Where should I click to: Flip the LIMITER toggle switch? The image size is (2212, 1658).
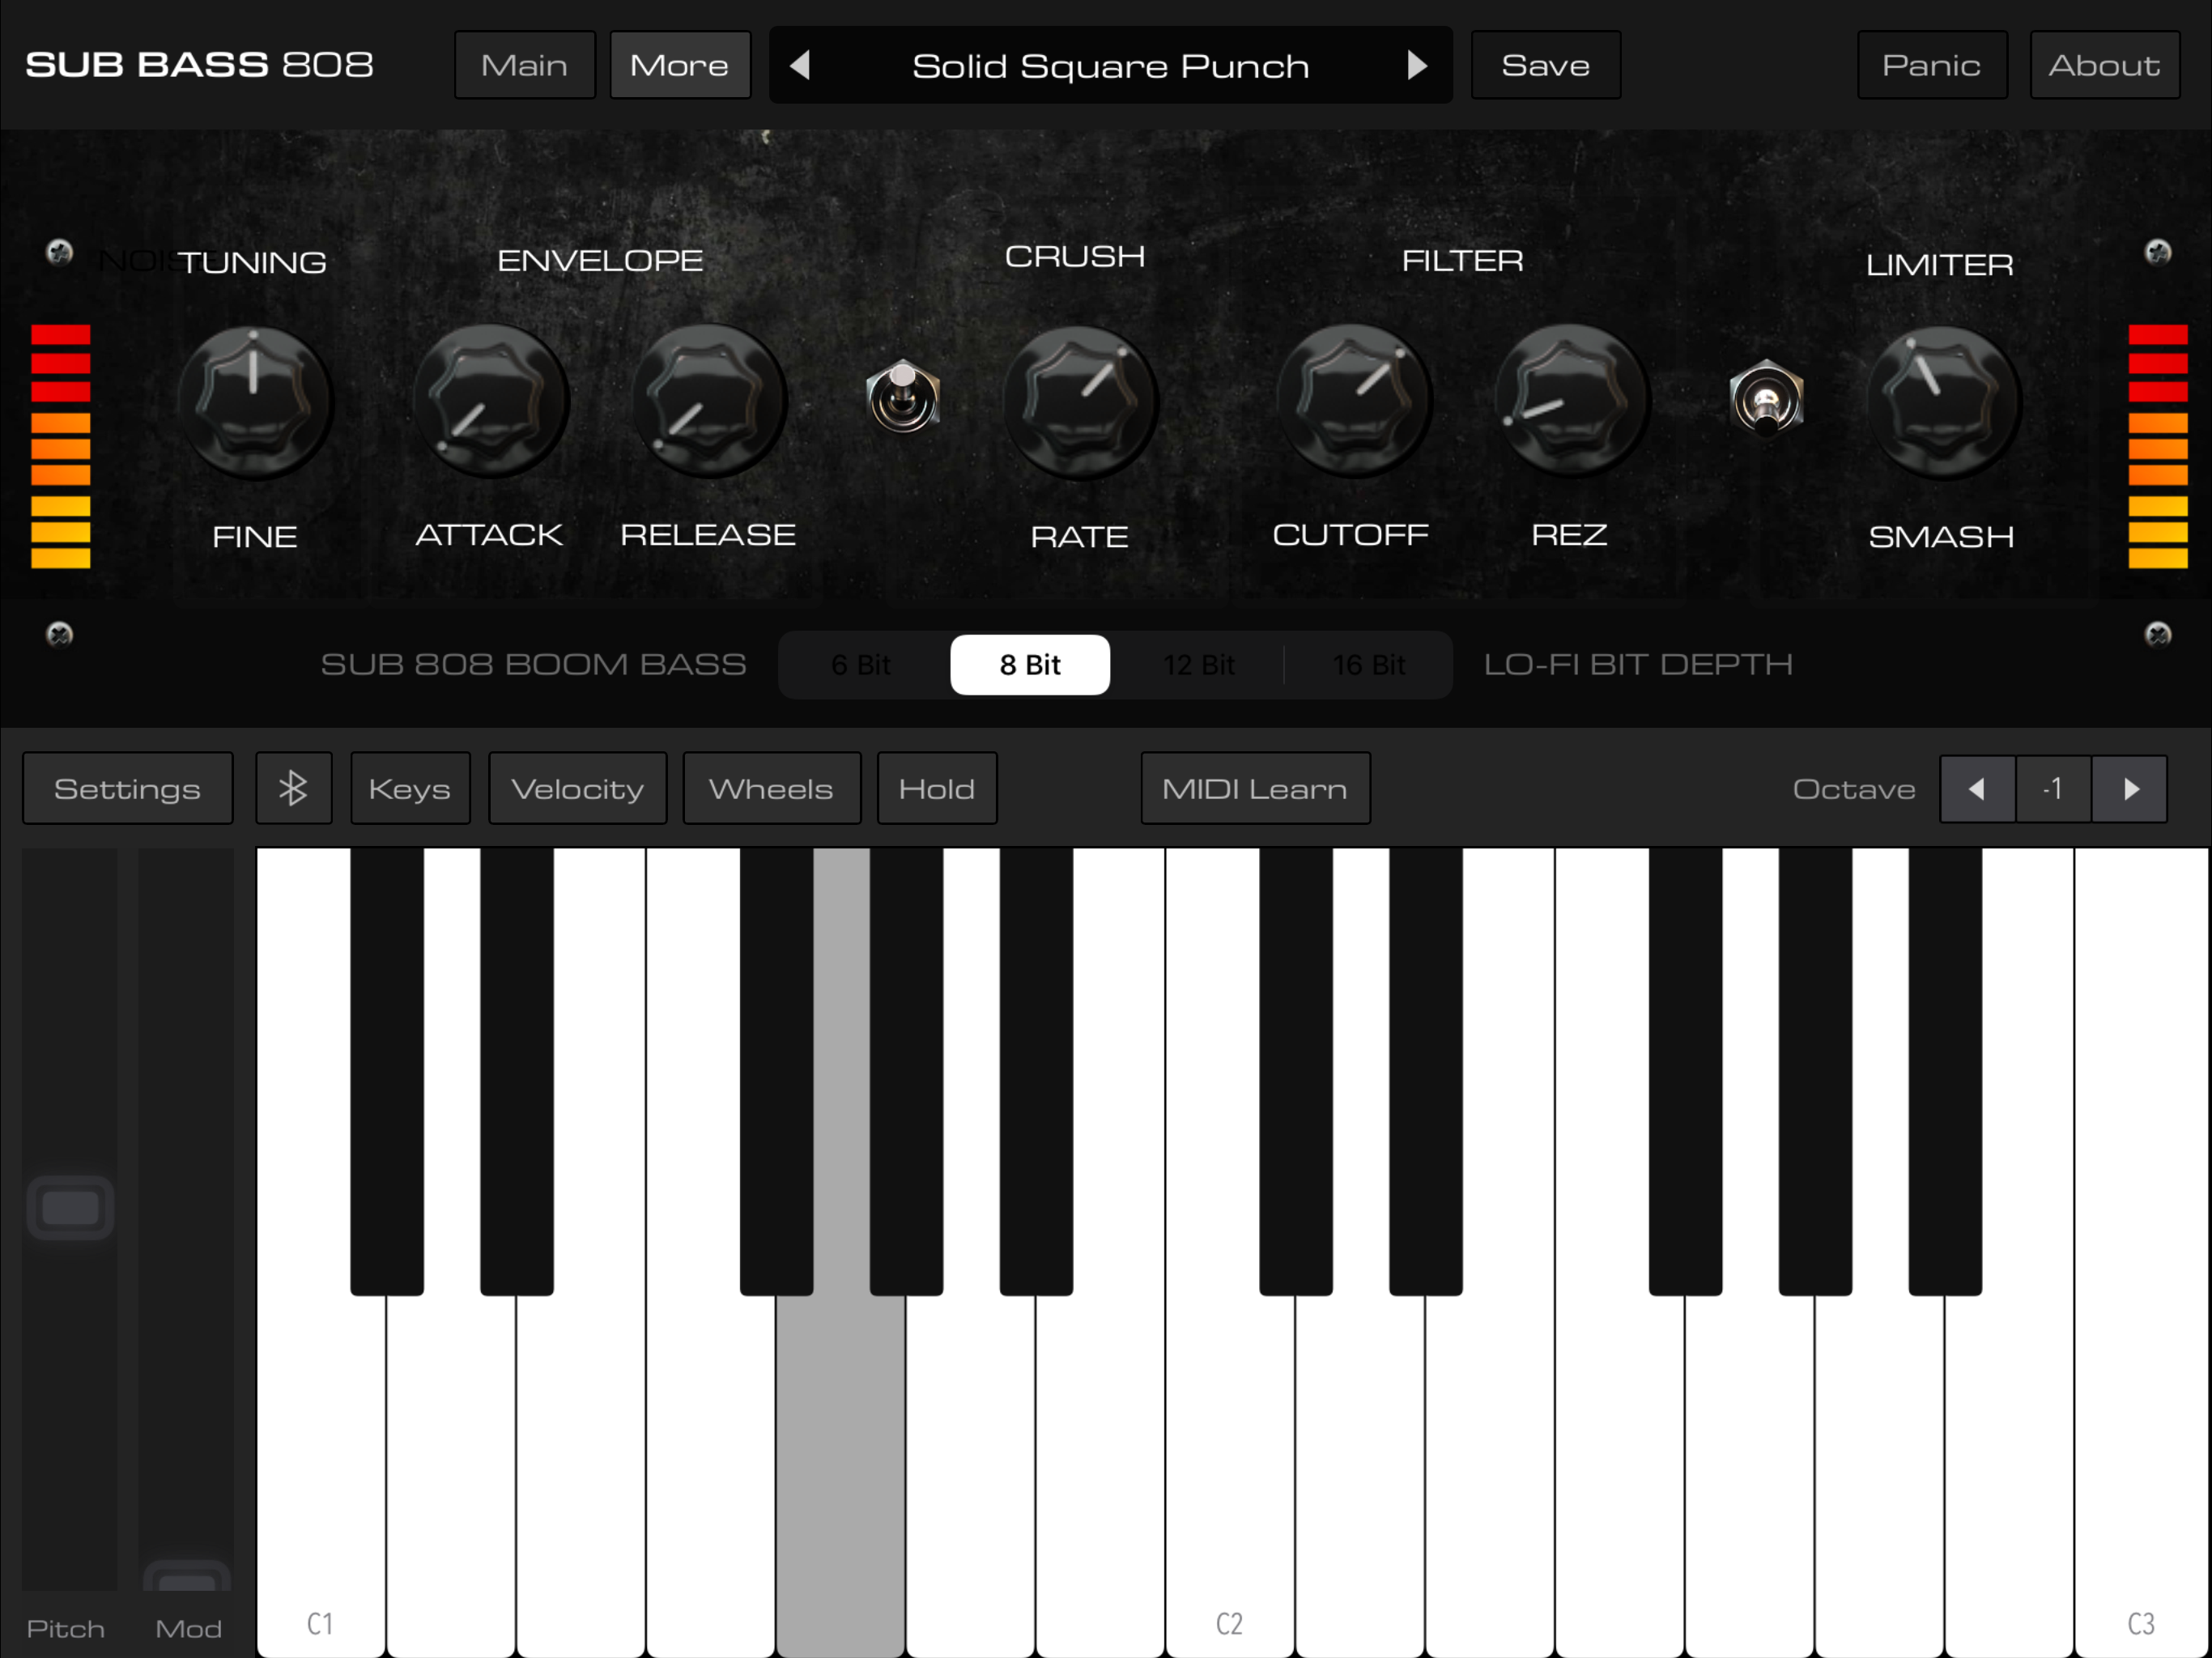click(x=1766, y=399)
